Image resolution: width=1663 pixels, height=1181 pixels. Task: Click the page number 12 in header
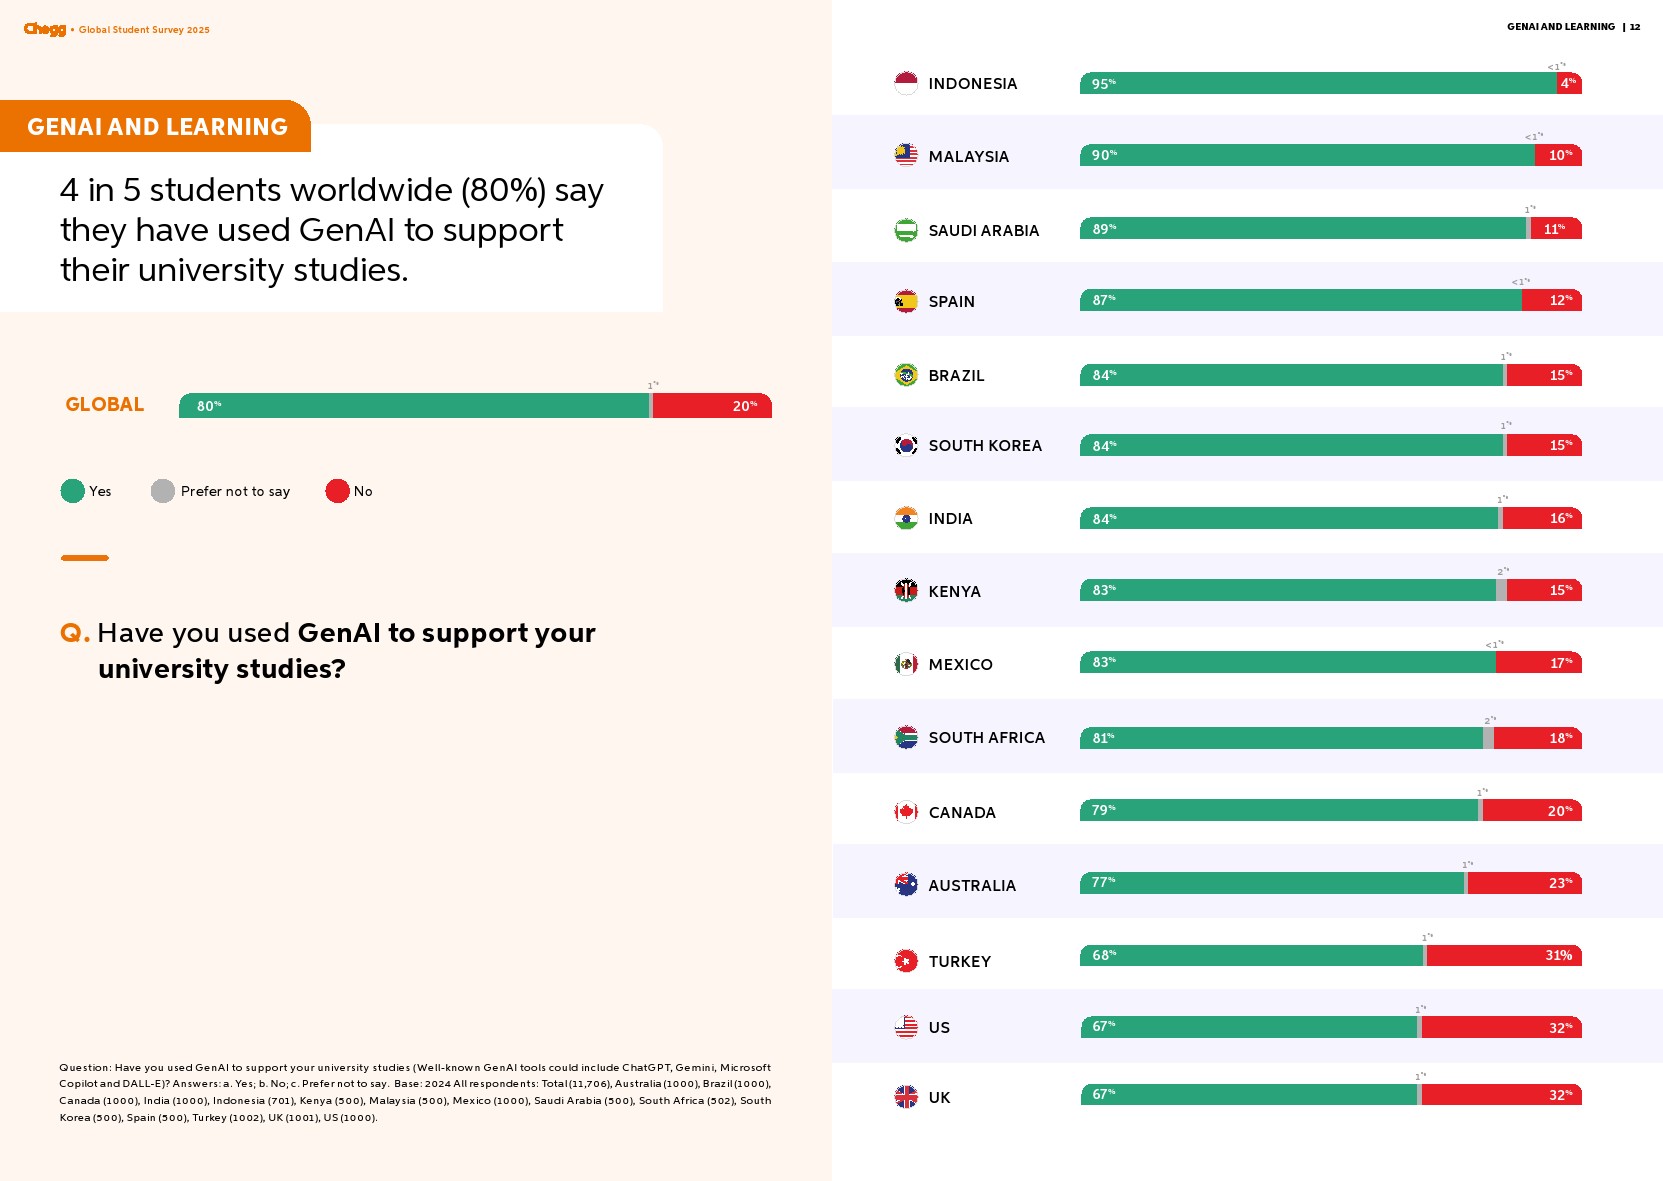1635,27
